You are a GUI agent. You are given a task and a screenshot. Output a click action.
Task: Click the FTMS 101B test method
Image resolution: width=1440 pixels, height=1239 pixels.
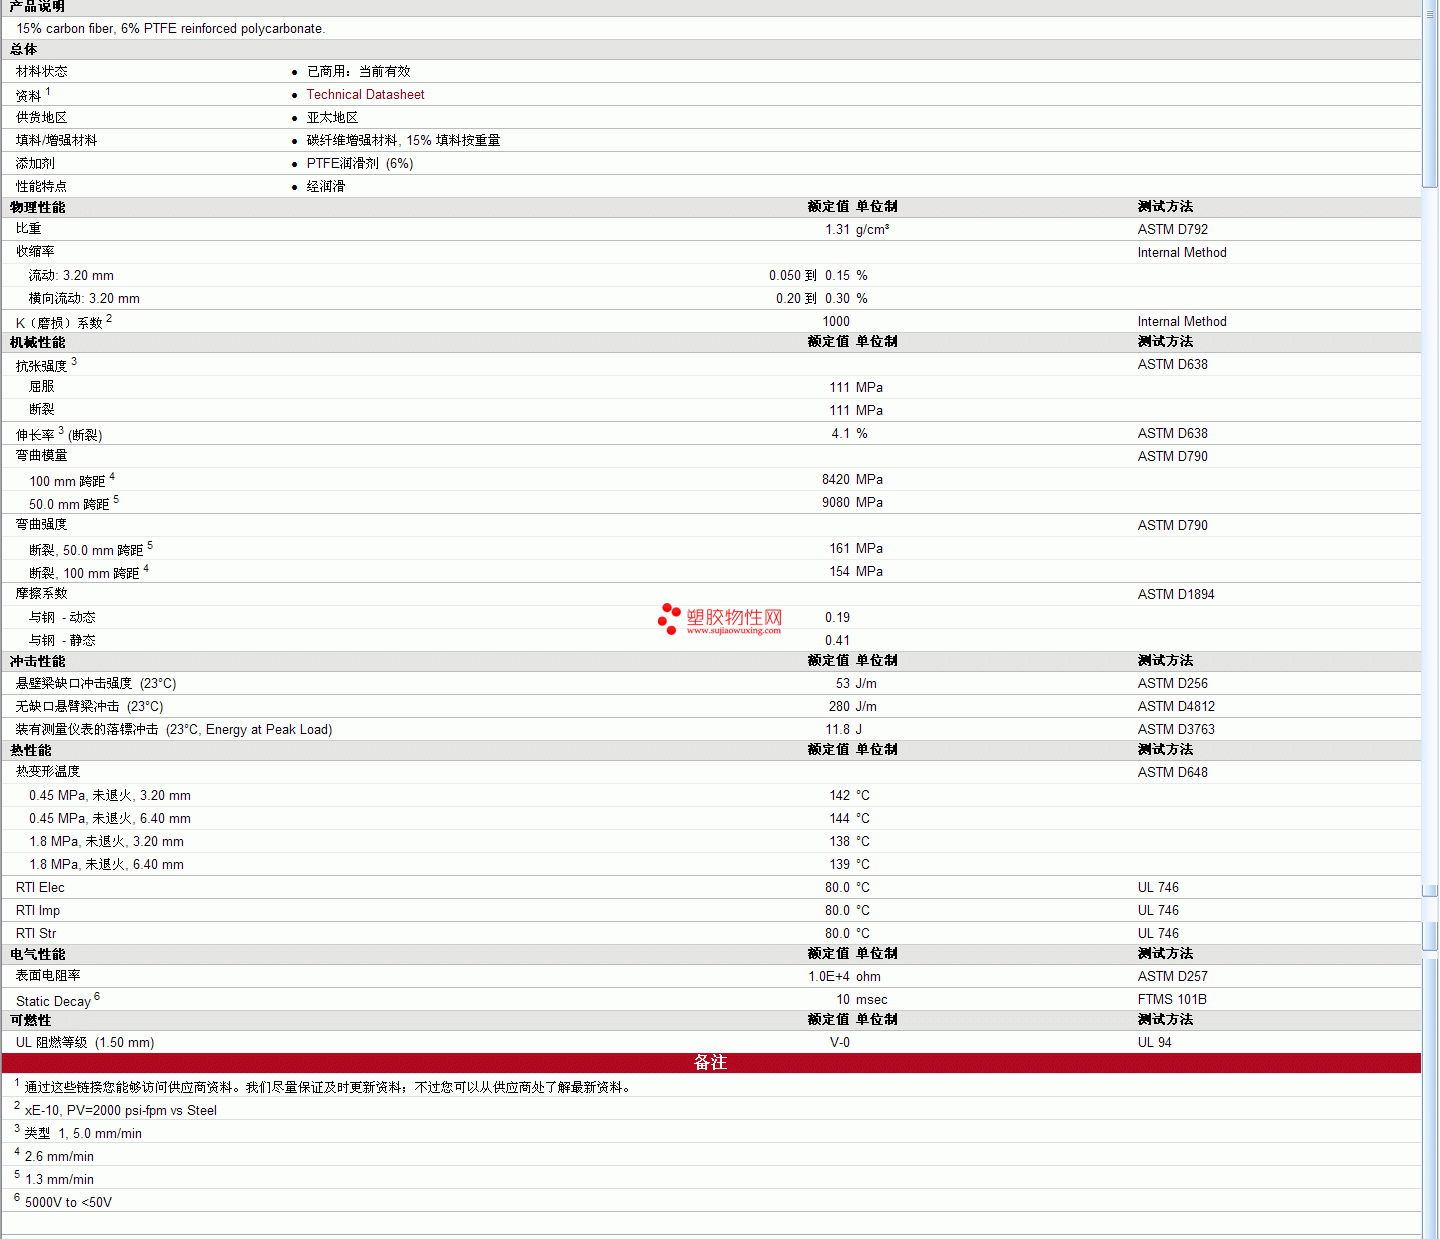[1171, 1000]
